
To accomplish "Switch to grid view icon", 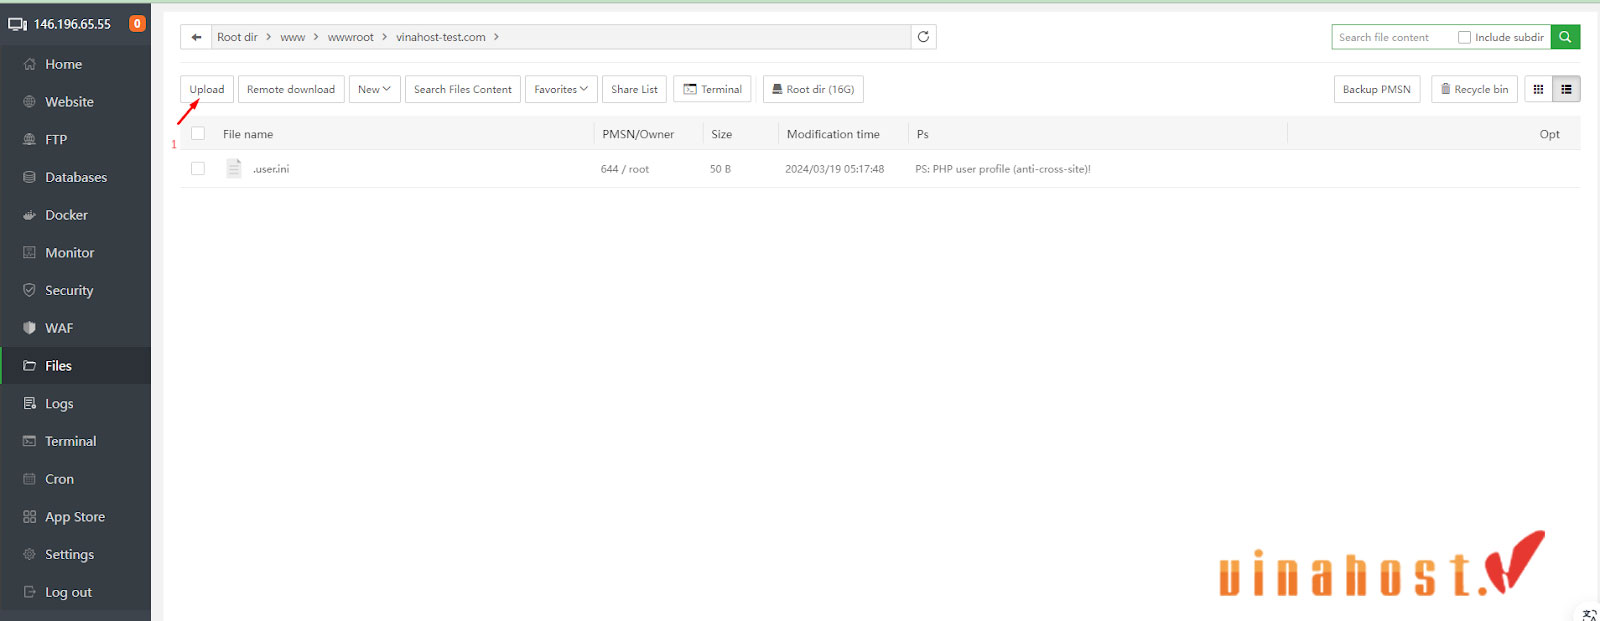I will [x=1538, y=89].
